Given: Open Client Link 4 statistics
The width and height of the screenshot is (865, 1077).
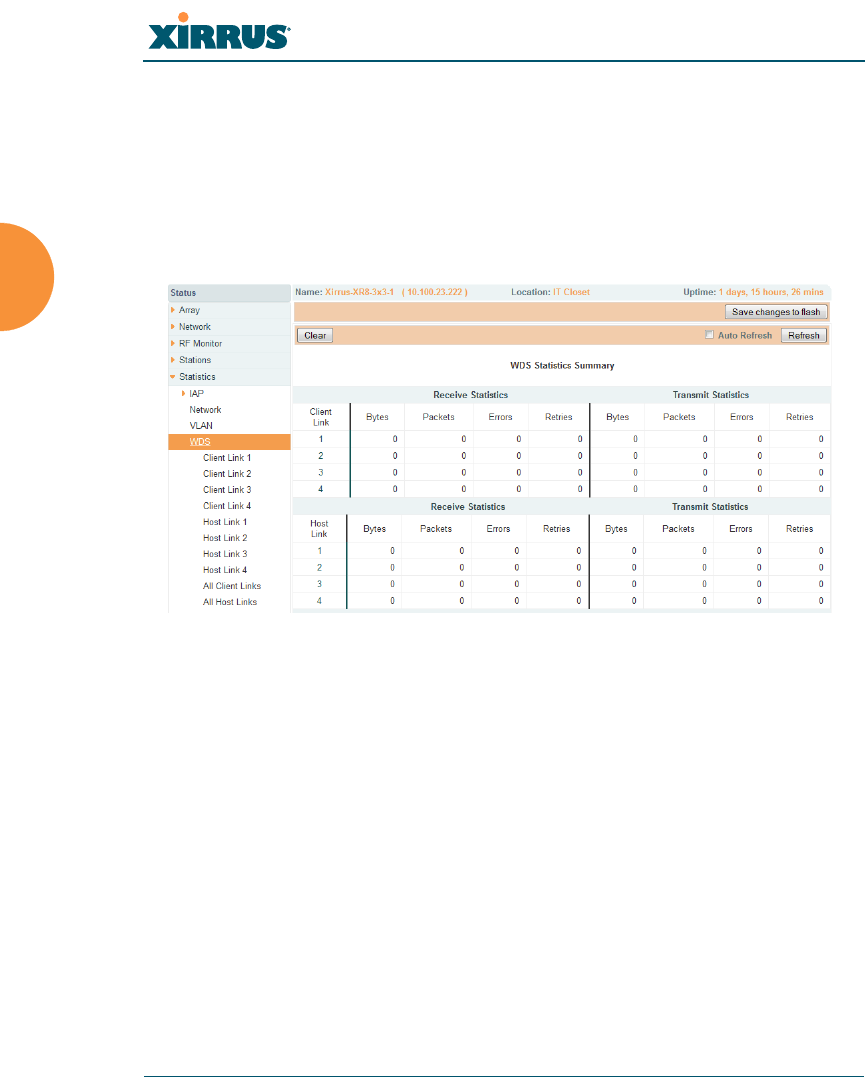Looking at the screenshot, I should (227, 506).
